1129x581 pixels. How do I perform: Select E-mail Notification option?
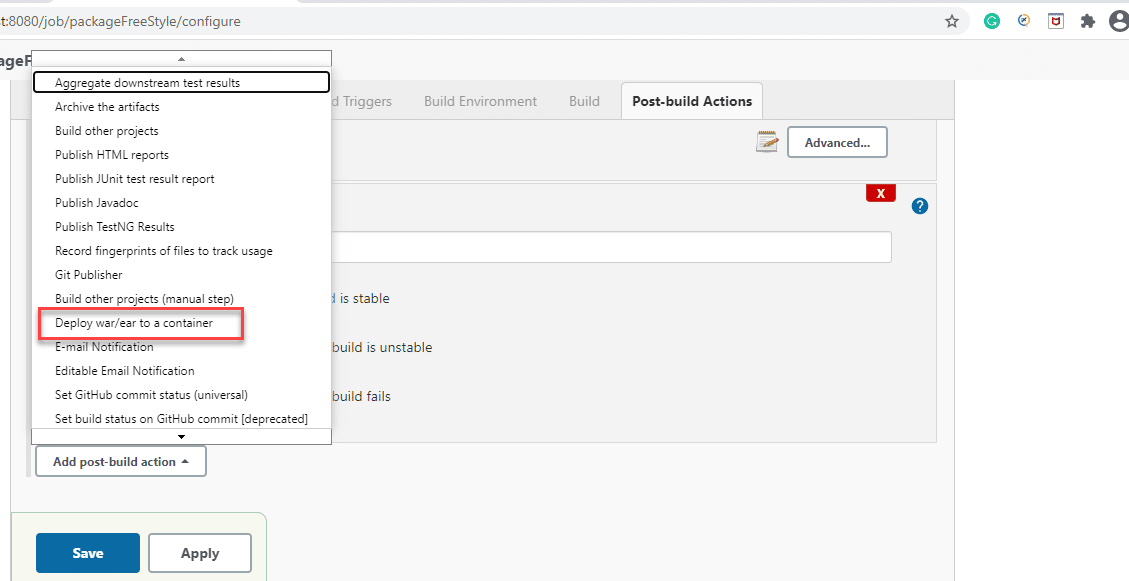[x=181, y=347]
